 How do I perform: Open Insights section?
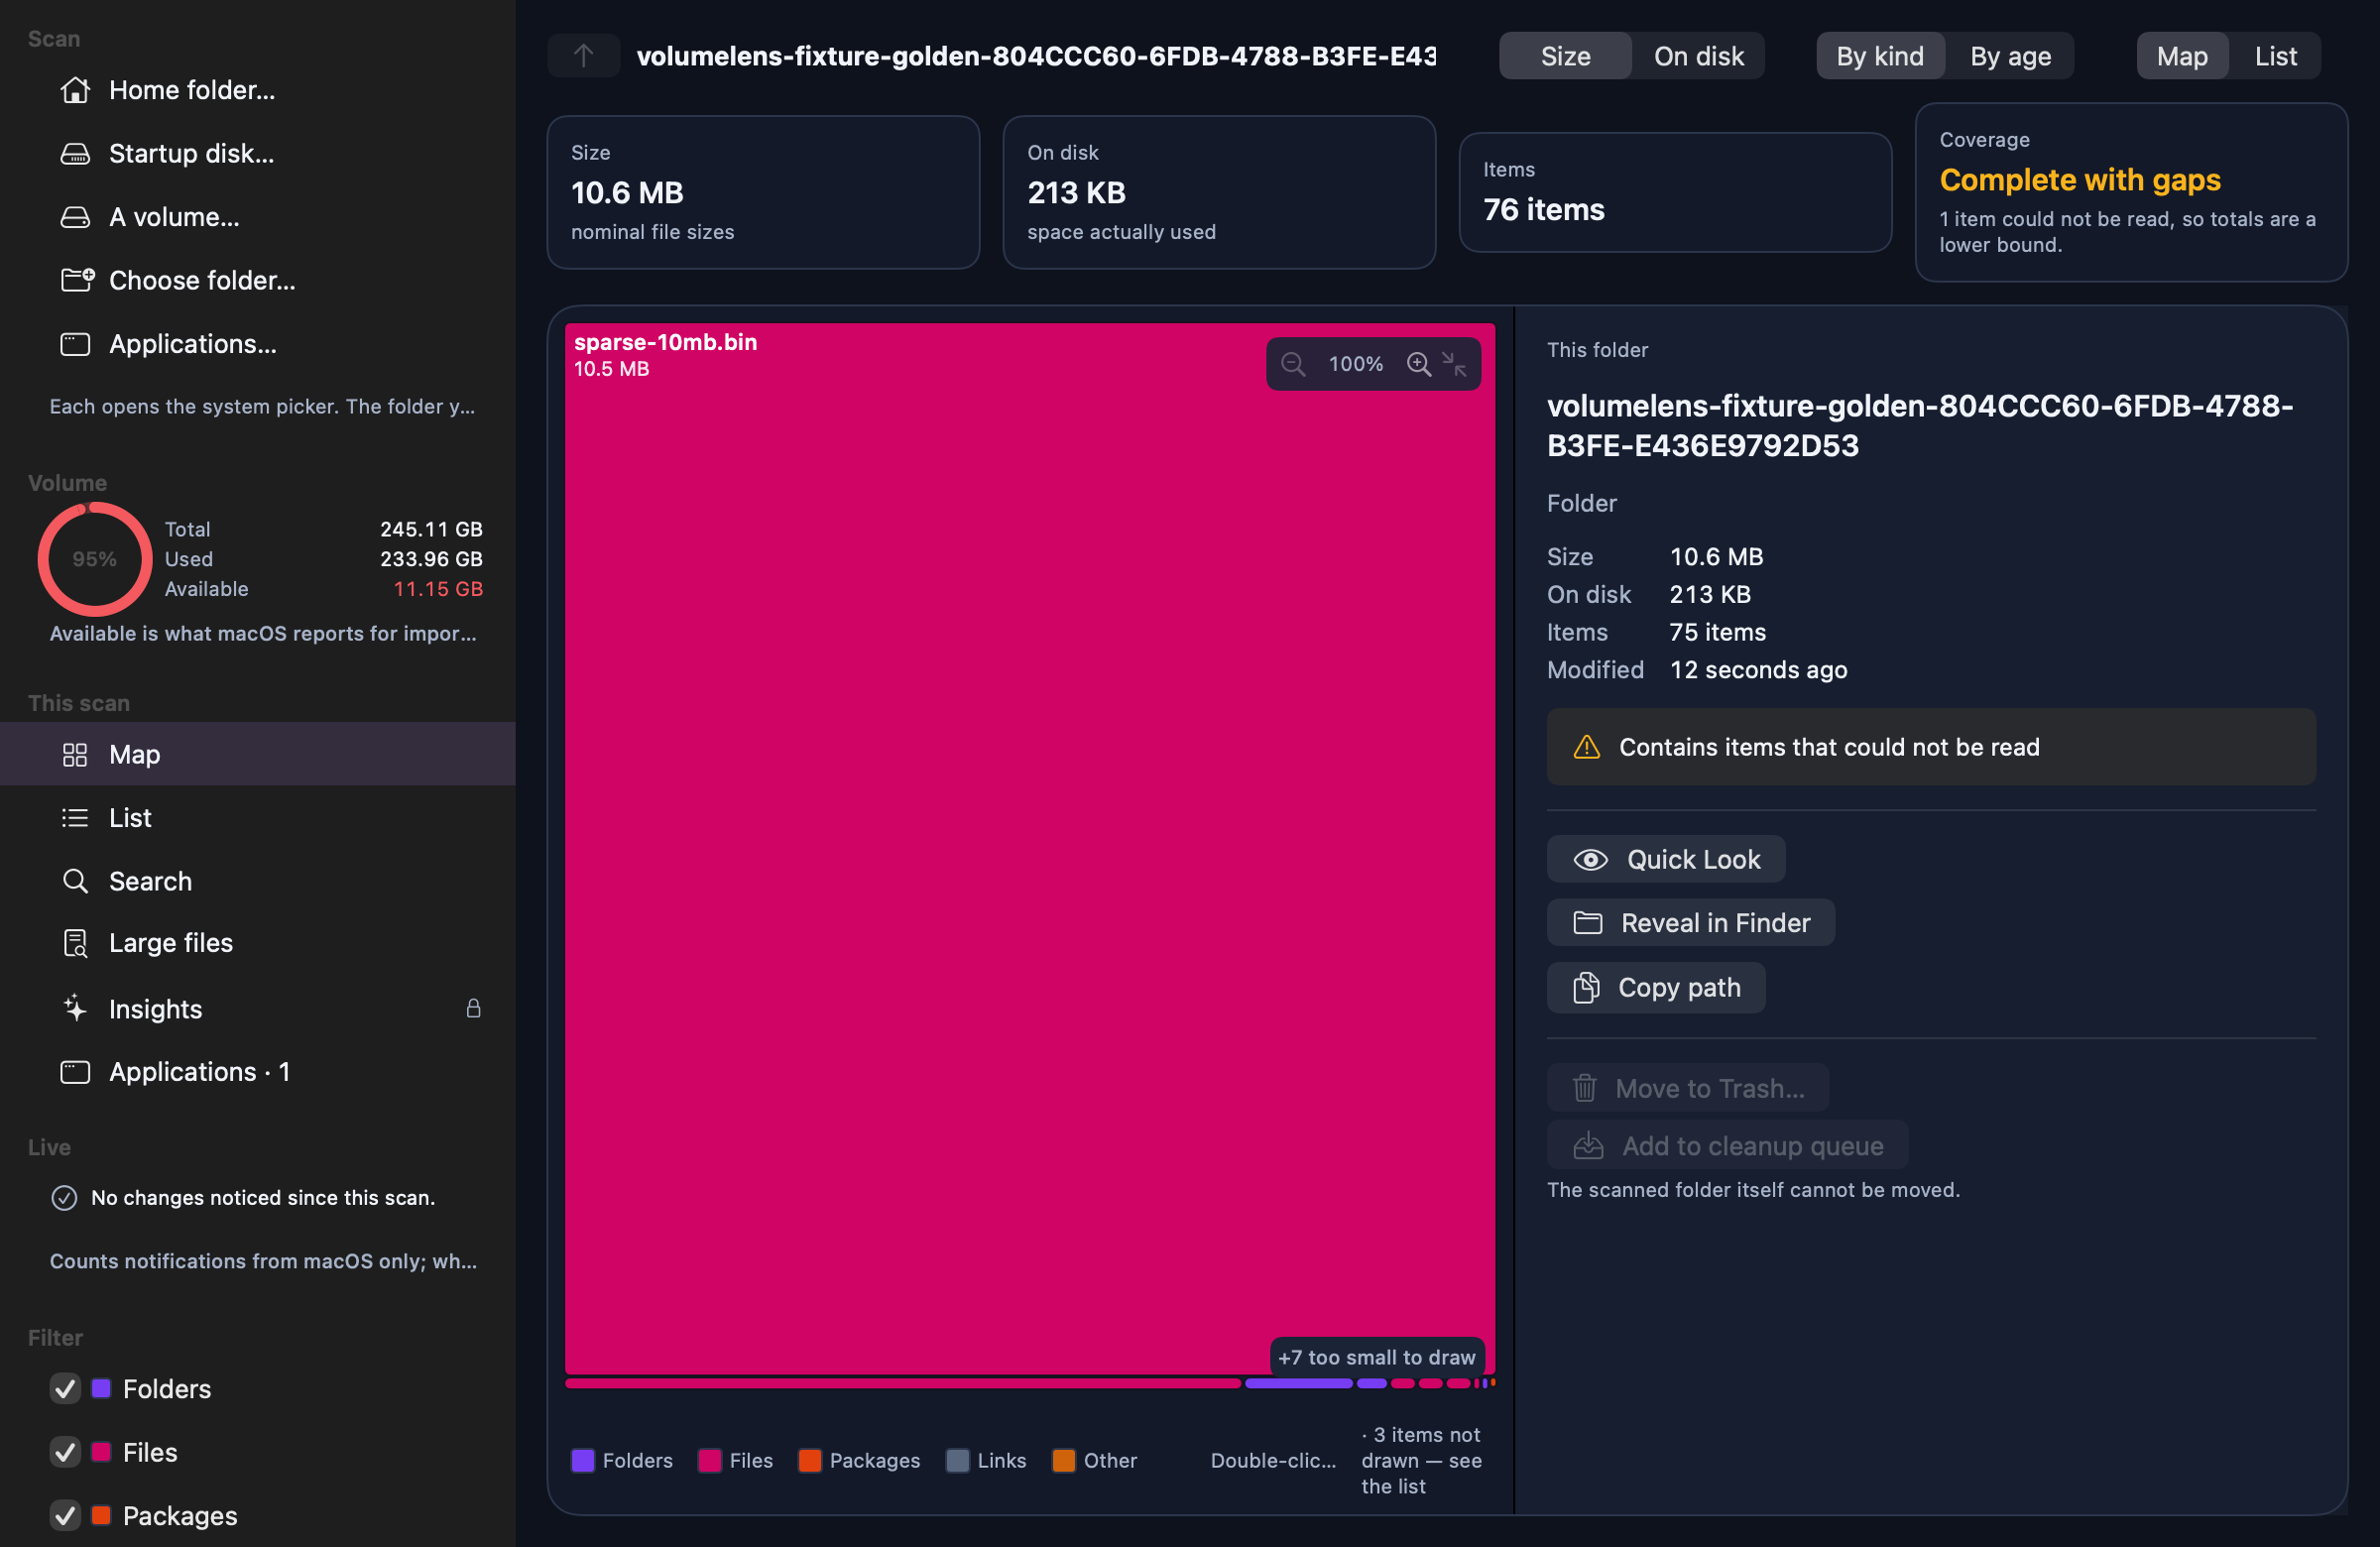(x=258, y=1009)
